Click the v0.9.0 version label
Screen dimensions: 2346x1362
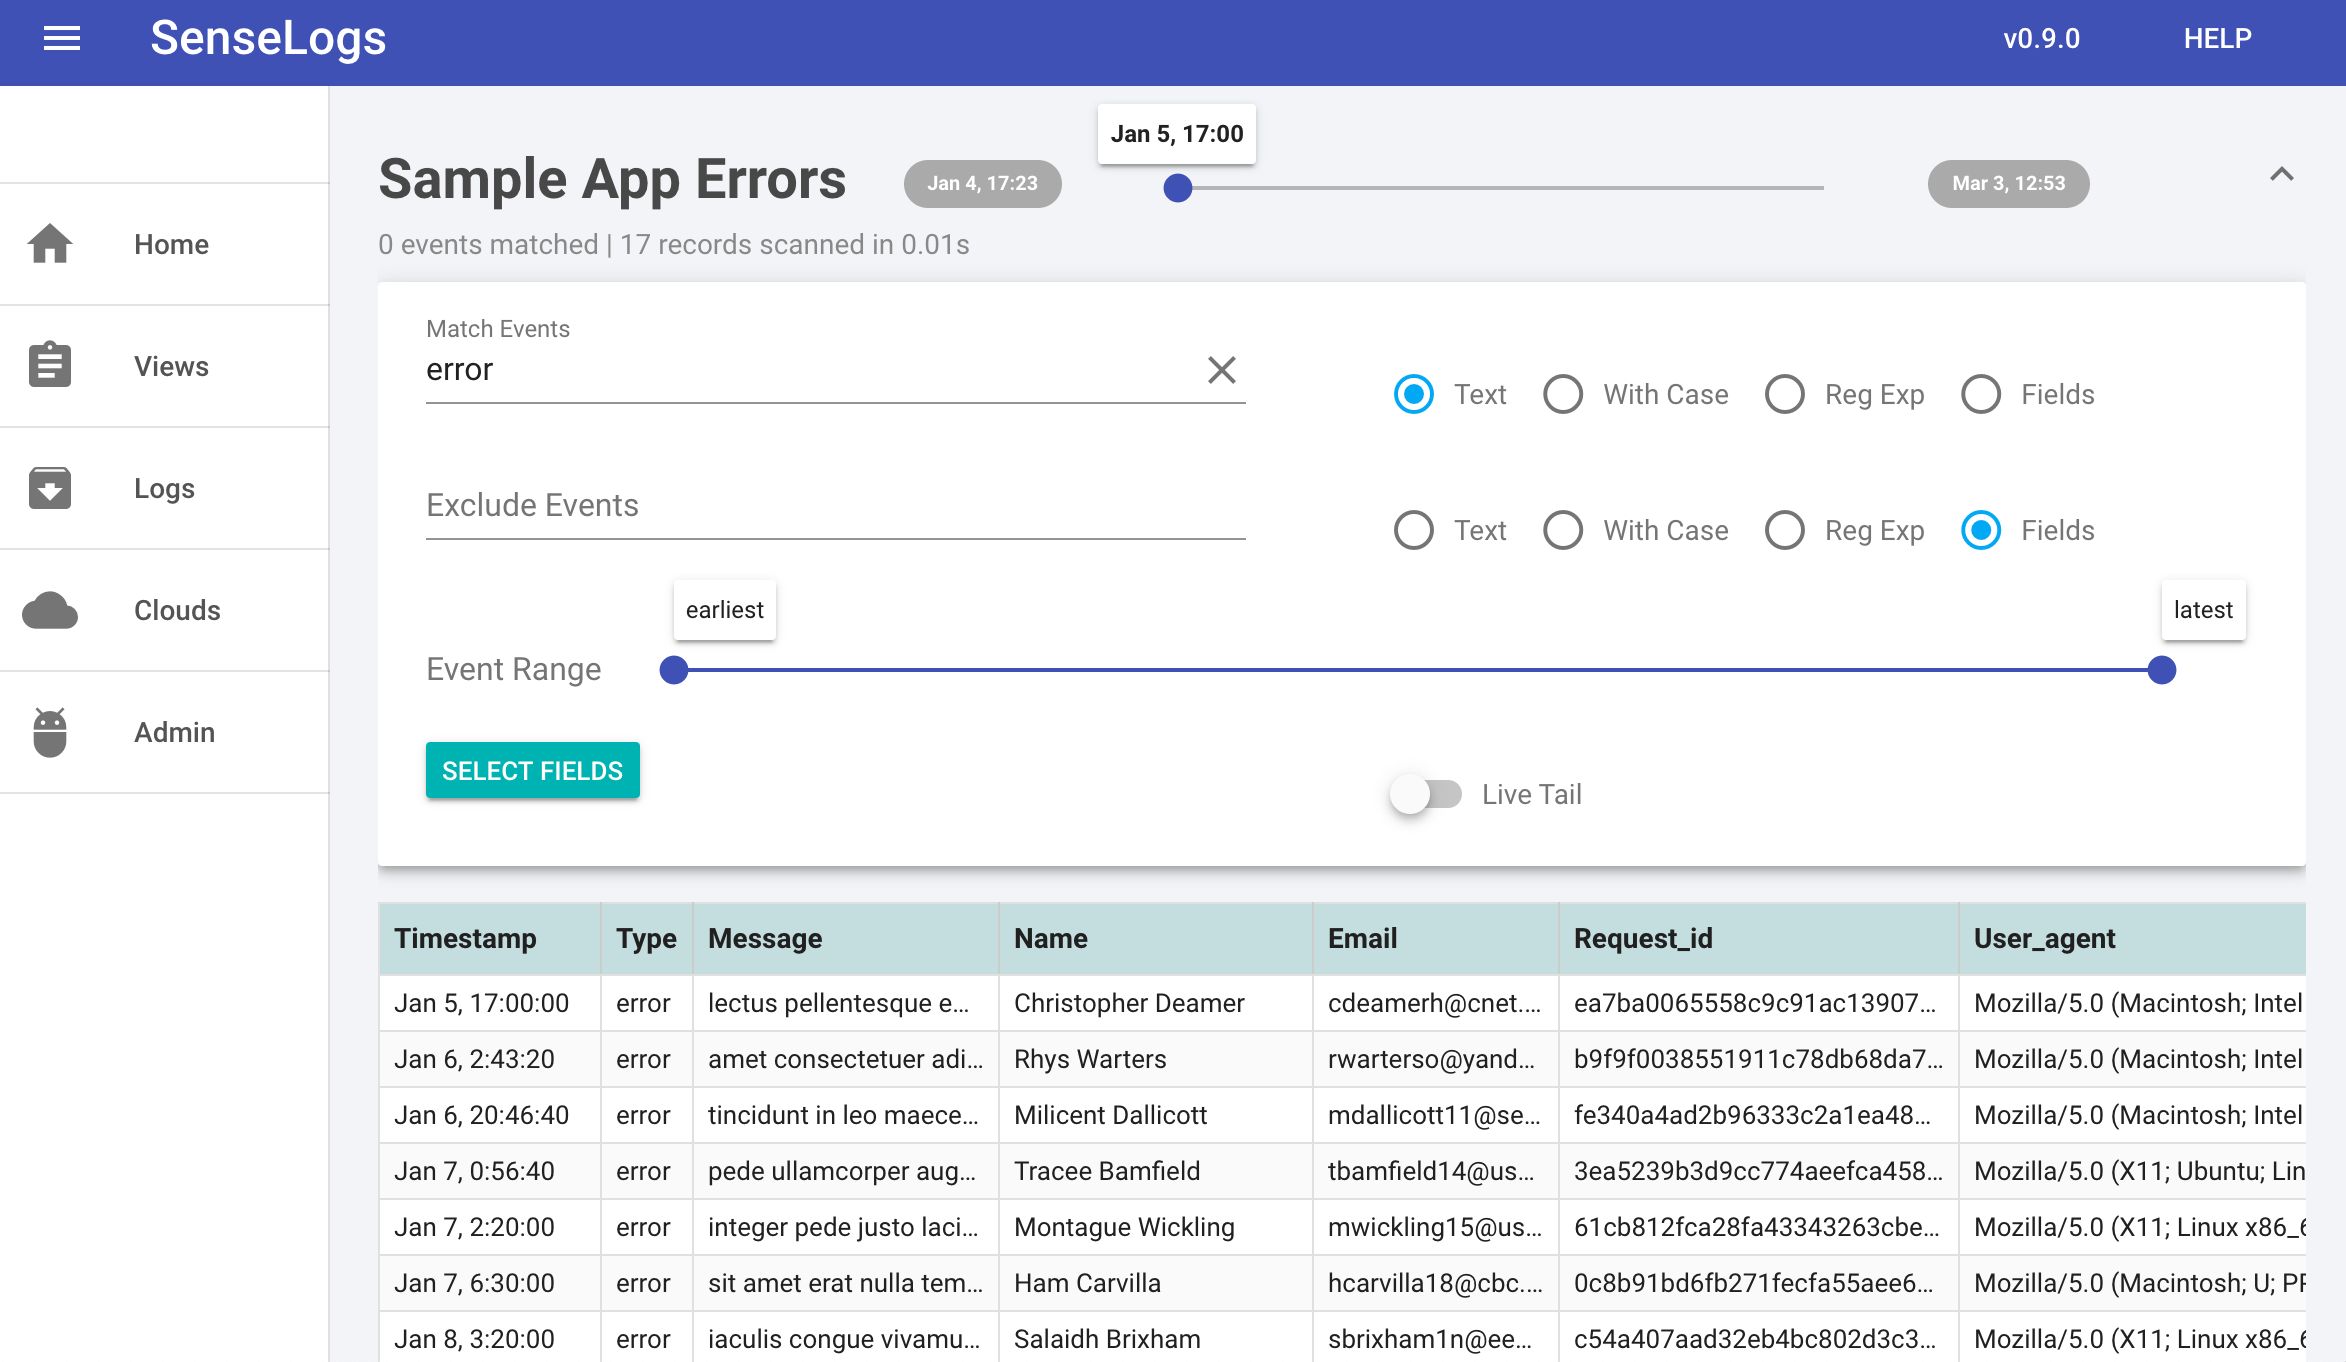point(2040,40)
